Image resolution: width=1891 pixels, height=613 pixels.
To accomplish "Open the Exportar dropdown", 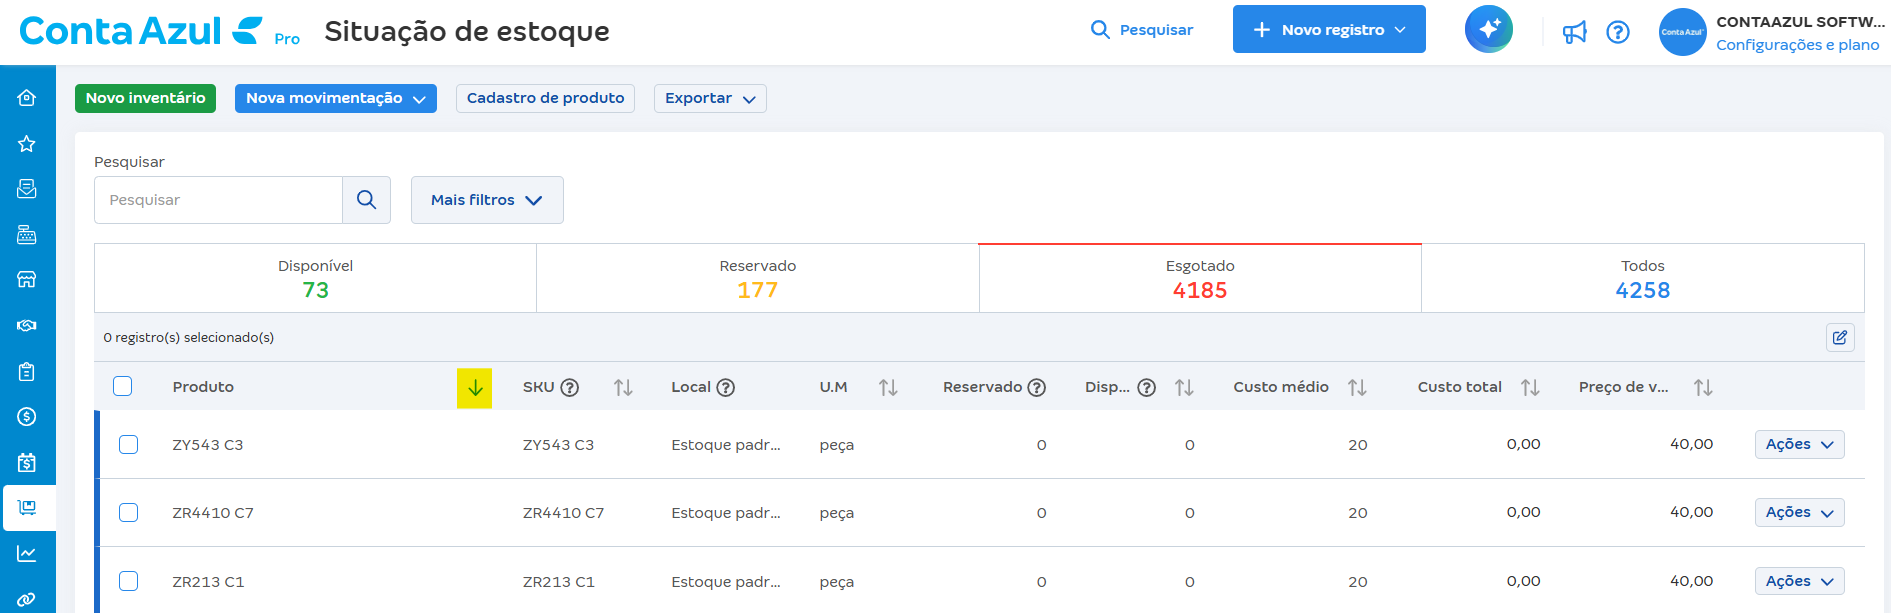I will coord(709,98).
